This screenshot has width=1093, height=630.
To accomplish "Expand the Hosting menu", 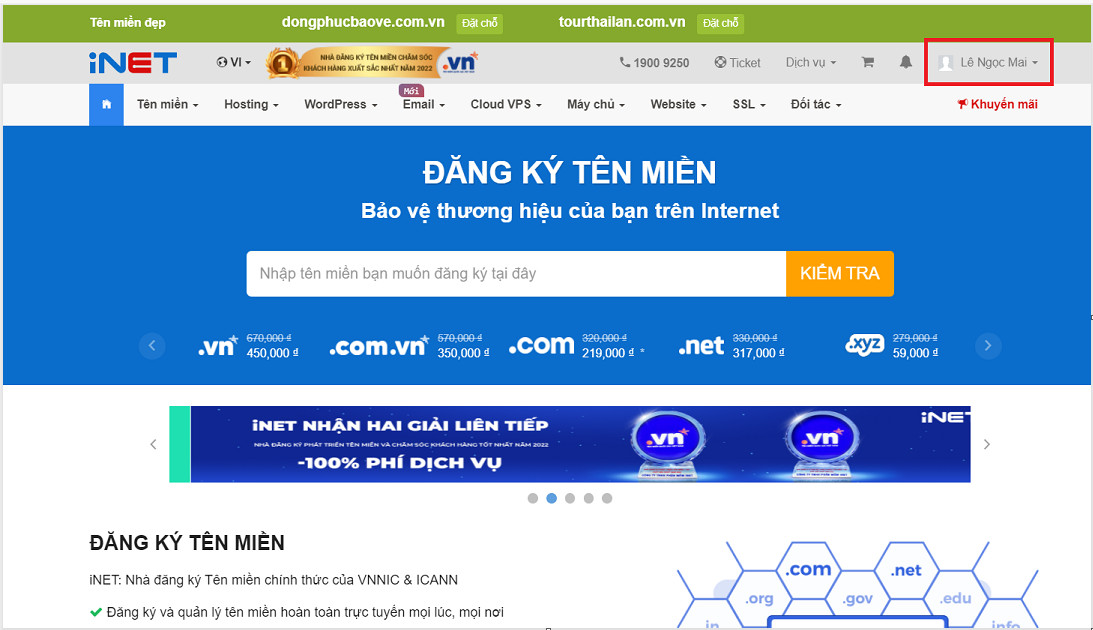I will [251, 105].
